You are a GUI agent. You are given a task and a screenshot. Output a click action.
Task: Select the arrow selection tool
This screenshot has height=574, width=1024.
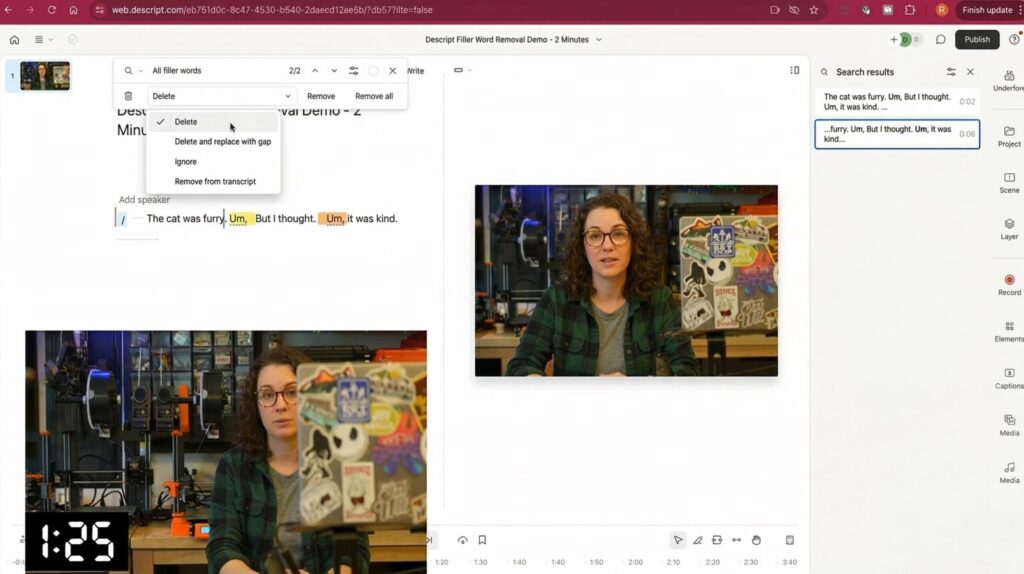click(678, 540)
